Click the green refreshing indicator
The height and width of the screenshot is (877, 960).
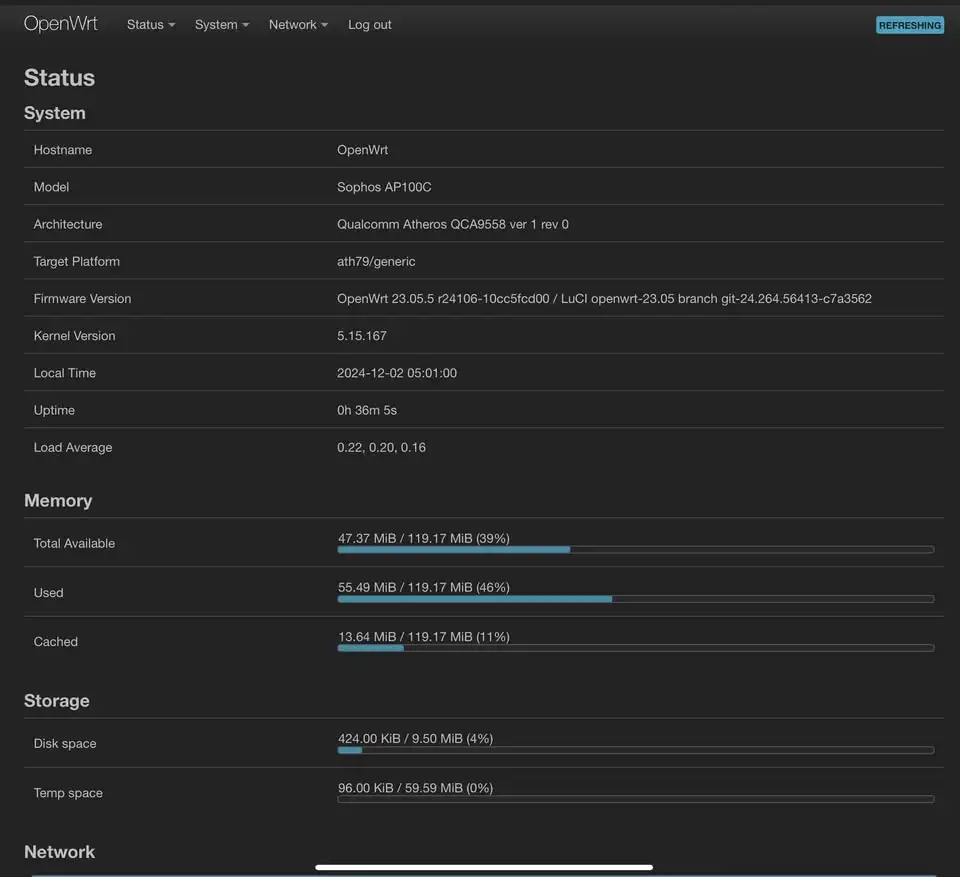click(909, 24)
